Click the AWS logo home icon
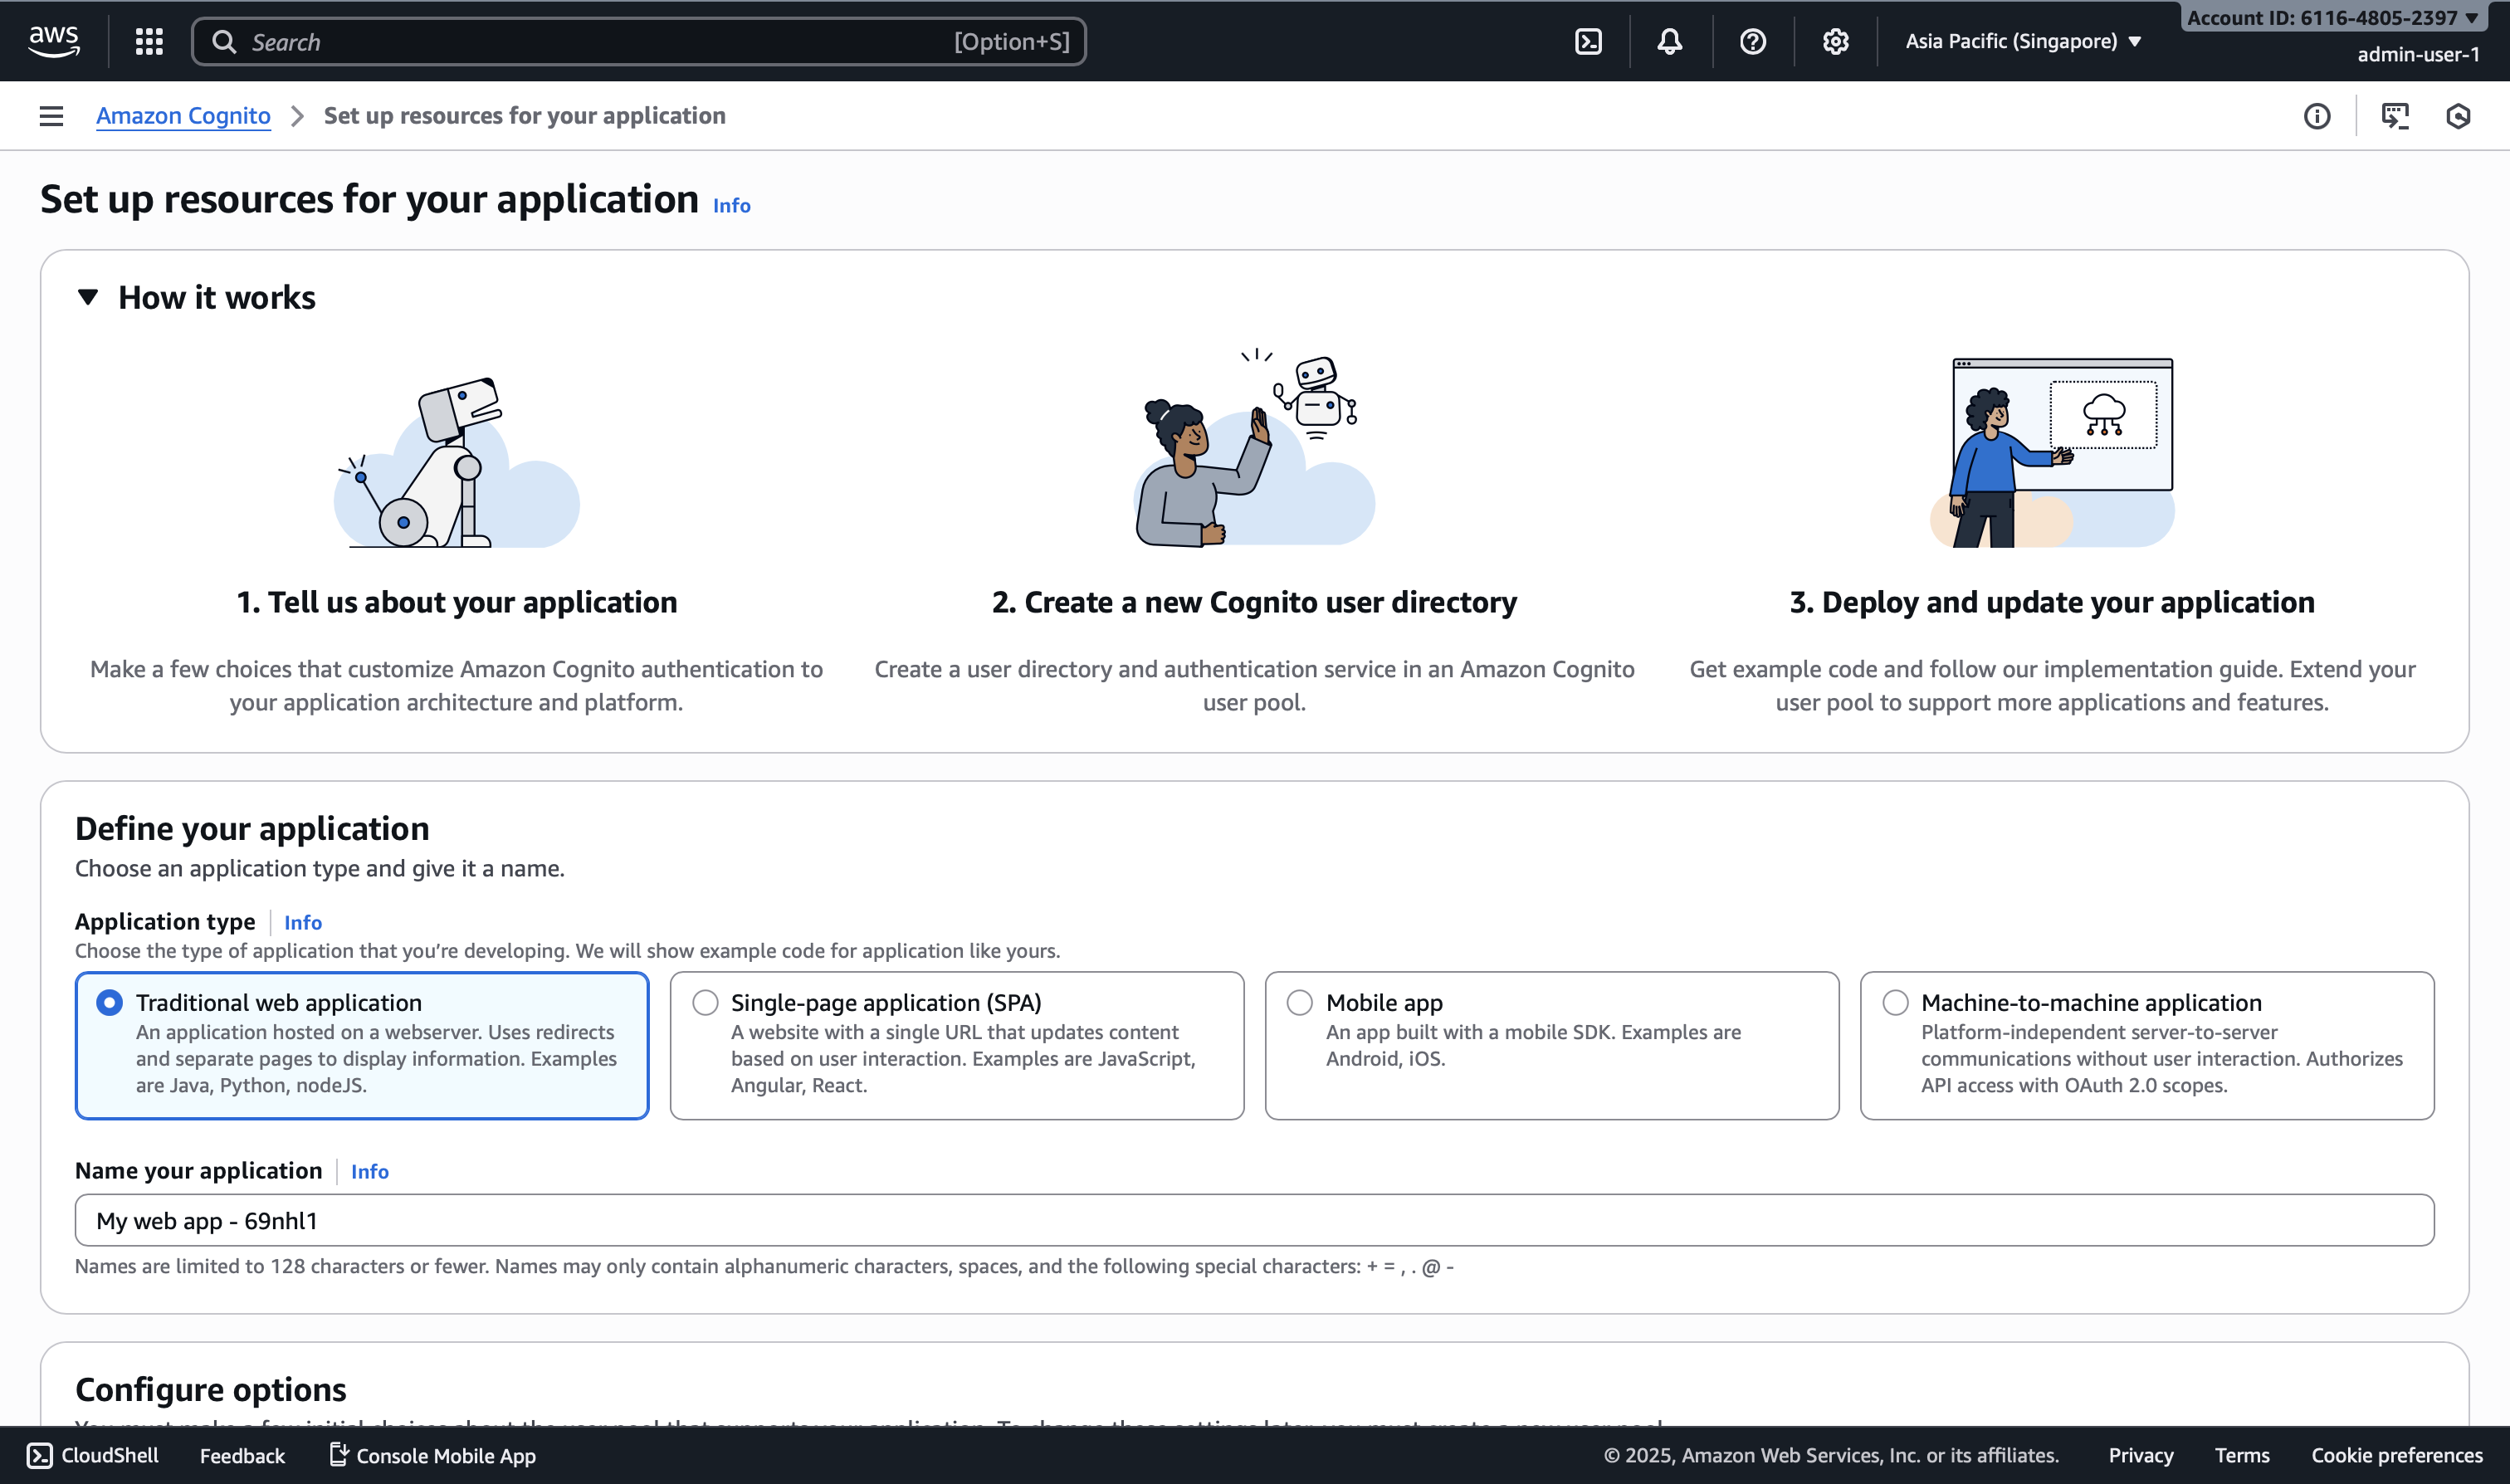 (54, 41)
